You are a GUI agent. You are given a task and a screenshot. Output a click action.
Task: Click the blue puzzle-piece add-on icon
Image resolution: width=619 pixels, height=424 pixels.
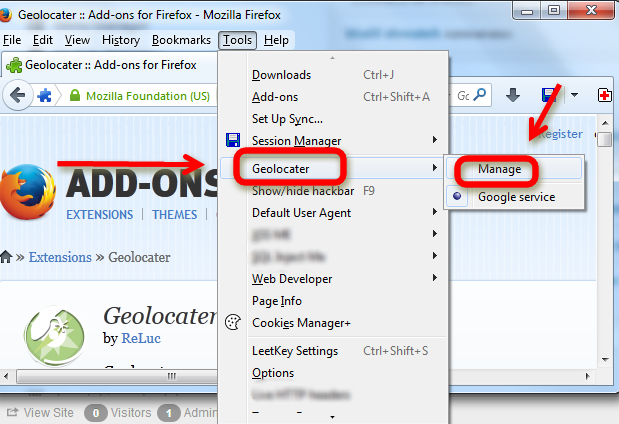45,97
